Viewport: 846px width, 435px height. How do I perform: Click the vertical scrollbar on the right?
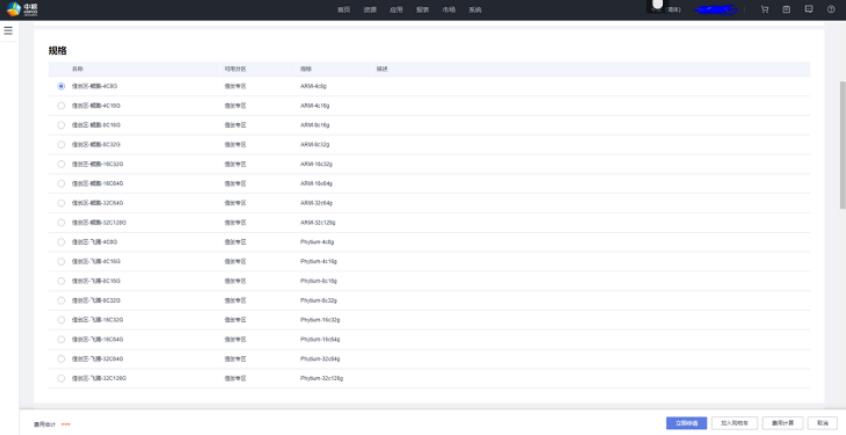(x=841, y=140)
